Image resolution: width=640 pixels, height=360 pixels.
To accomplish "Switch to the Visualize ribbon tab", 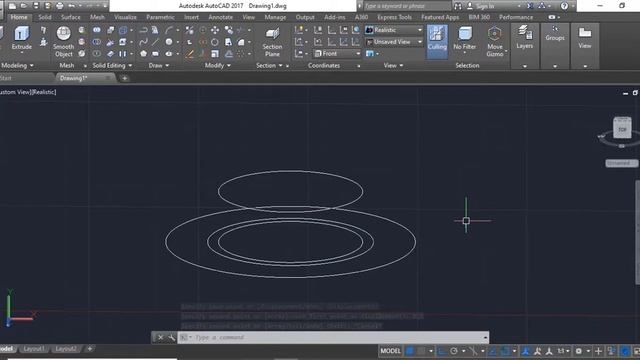I will pyautogui.click(x=125, y=17).
